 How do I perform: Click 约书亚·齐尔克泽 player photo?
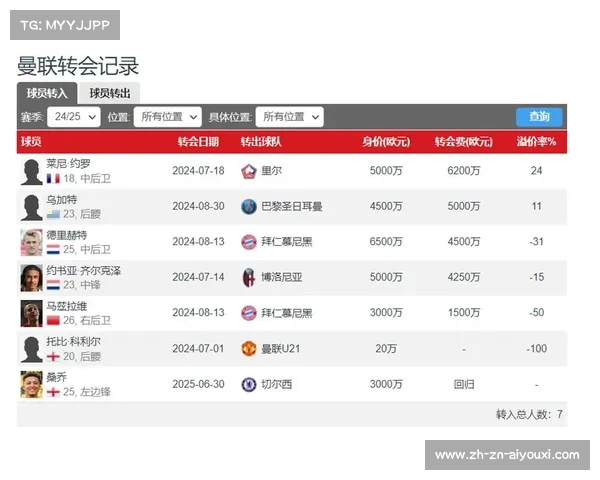pos(31,278)
